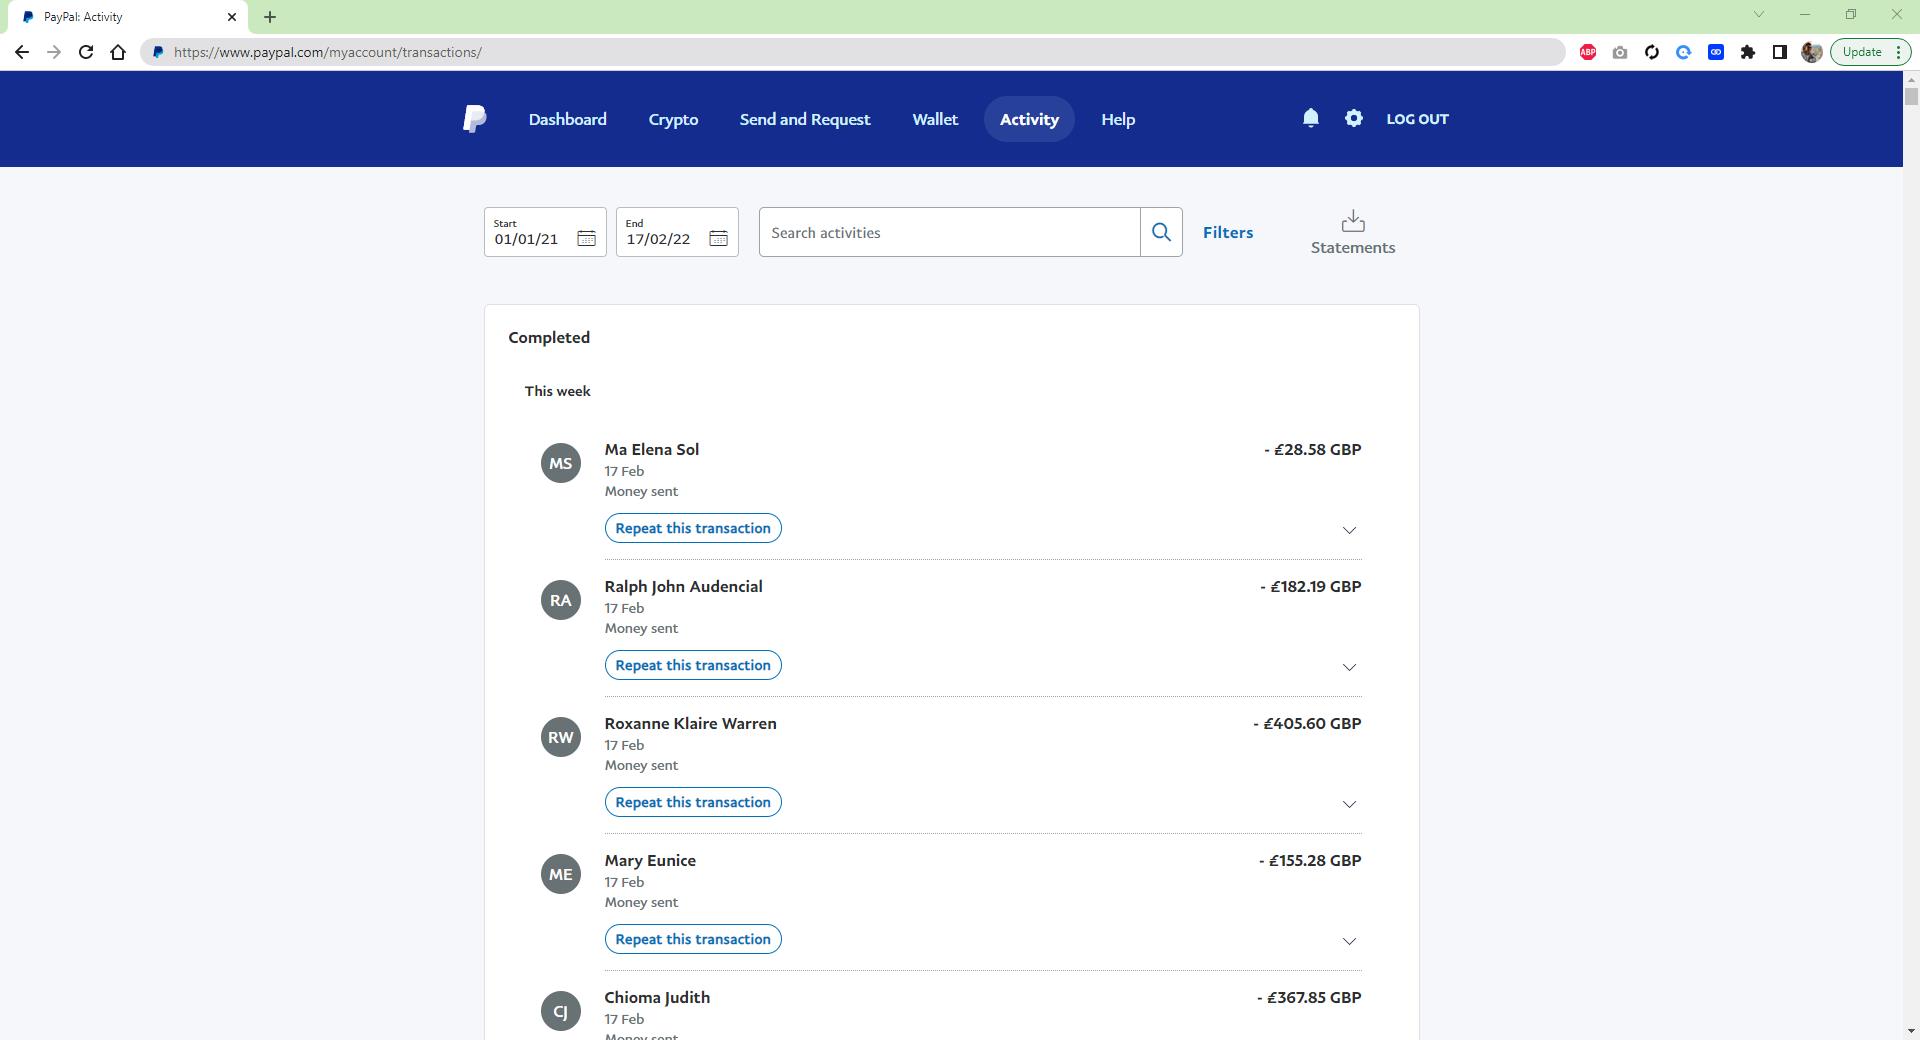Open account settings gear icon
1920x1040 pixels.
(1353, 118)
